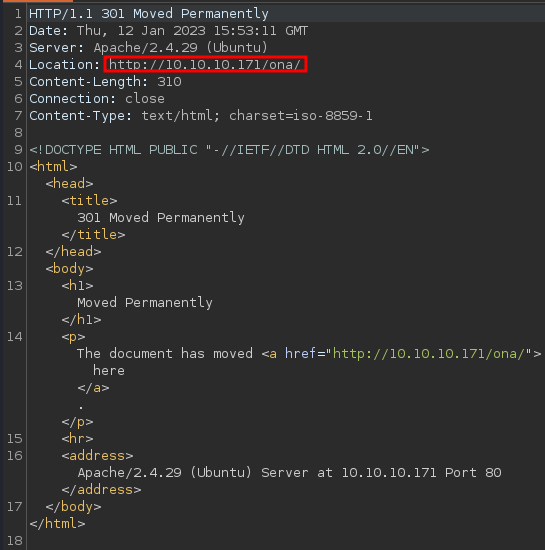Click the DOCTYPE declaration line

(229, 150)
